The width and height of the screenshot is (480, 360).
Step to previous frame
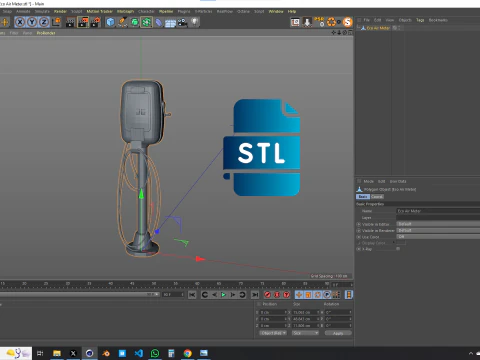click(x=214, y=295)
